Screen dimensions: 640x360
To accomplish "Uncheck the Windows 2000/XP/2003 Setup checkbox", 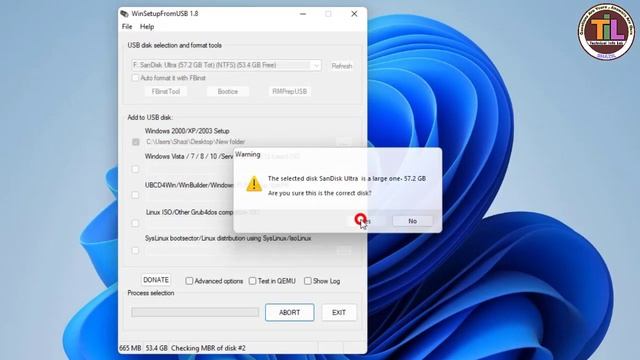I will [136, 142].
